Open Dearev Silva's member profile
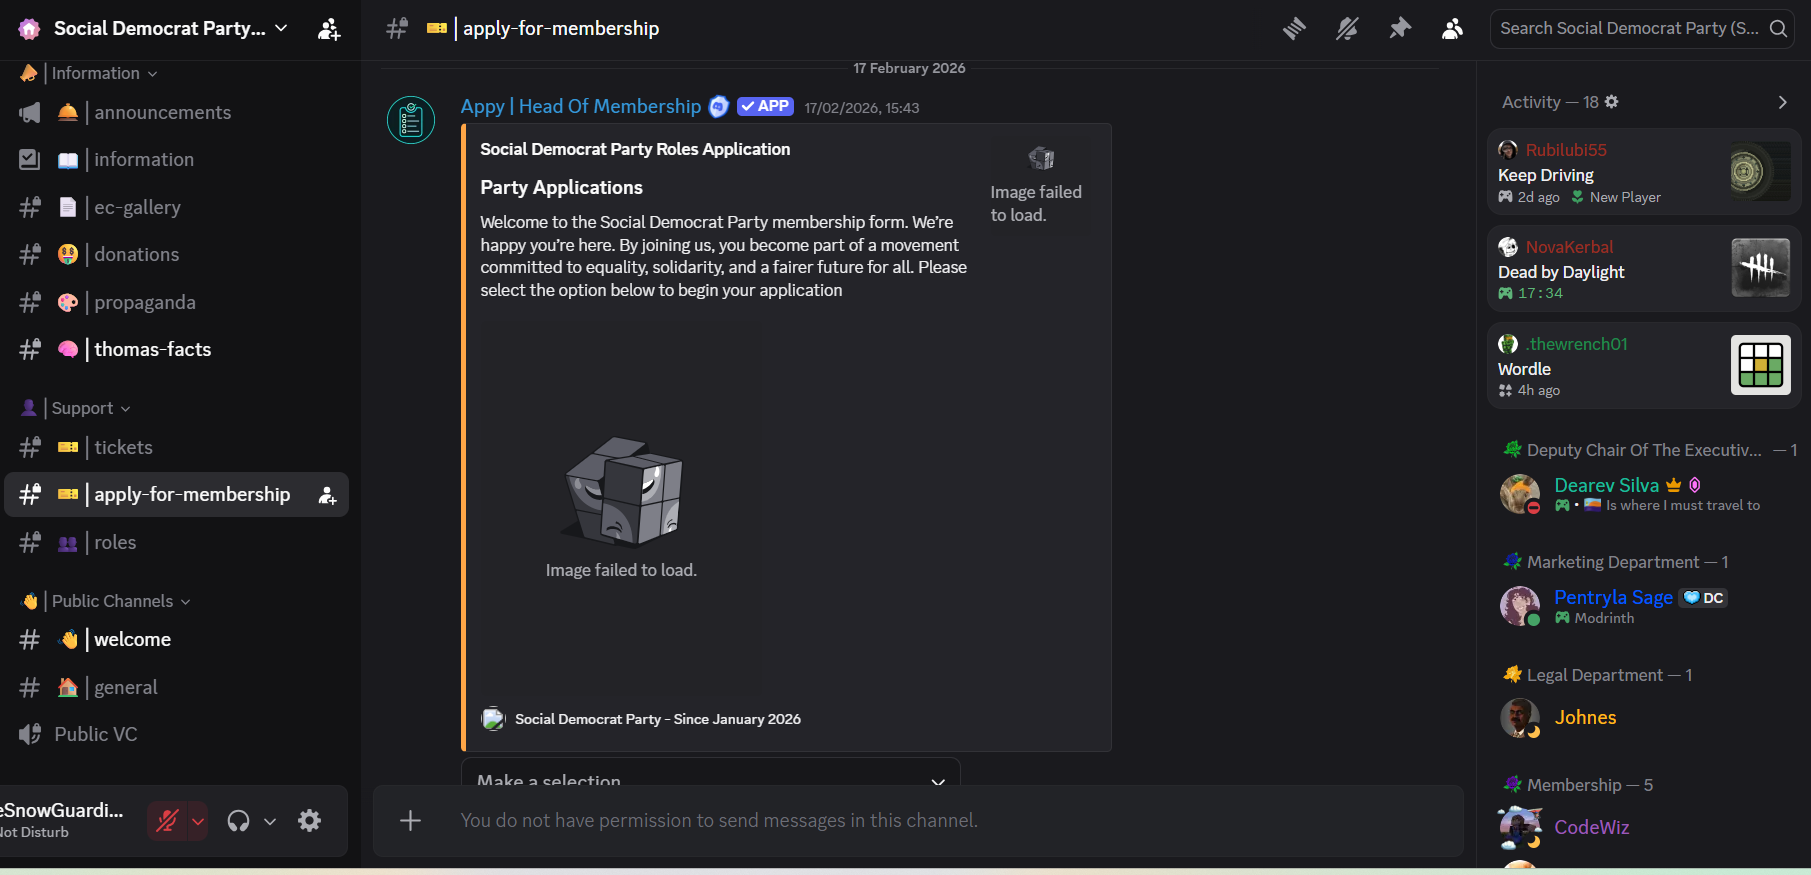 click(x=1606, y=486)
